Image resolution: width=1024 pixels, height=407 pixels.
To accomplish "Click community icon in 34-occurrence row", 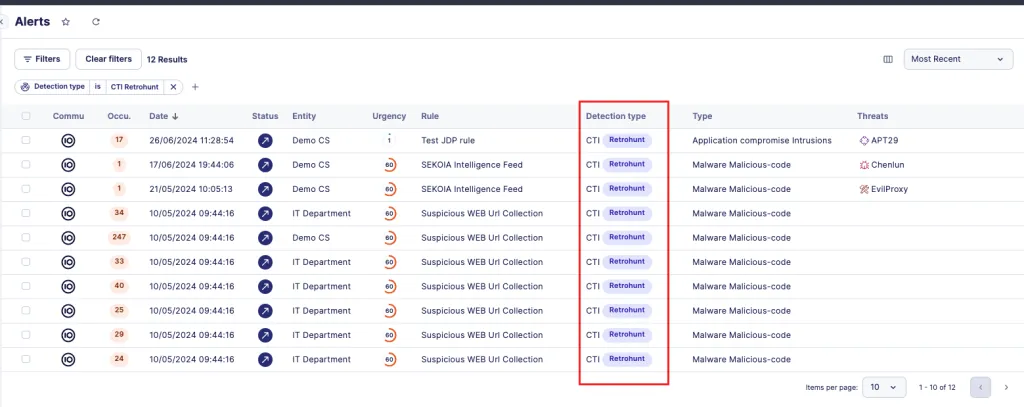I will pyautogui.click(x=68, y=213).
